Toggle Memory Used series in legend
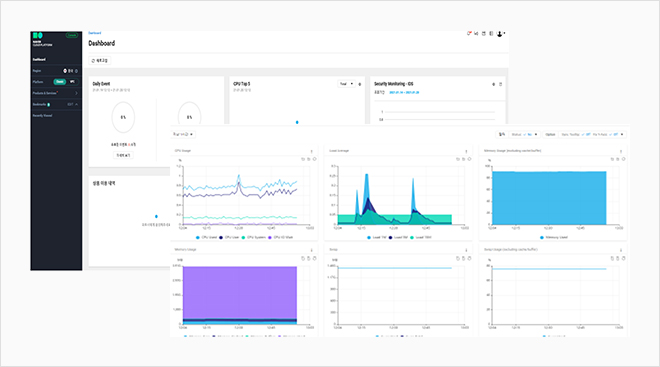Screen dimensions: 660x367 click(x=554, y=237)
